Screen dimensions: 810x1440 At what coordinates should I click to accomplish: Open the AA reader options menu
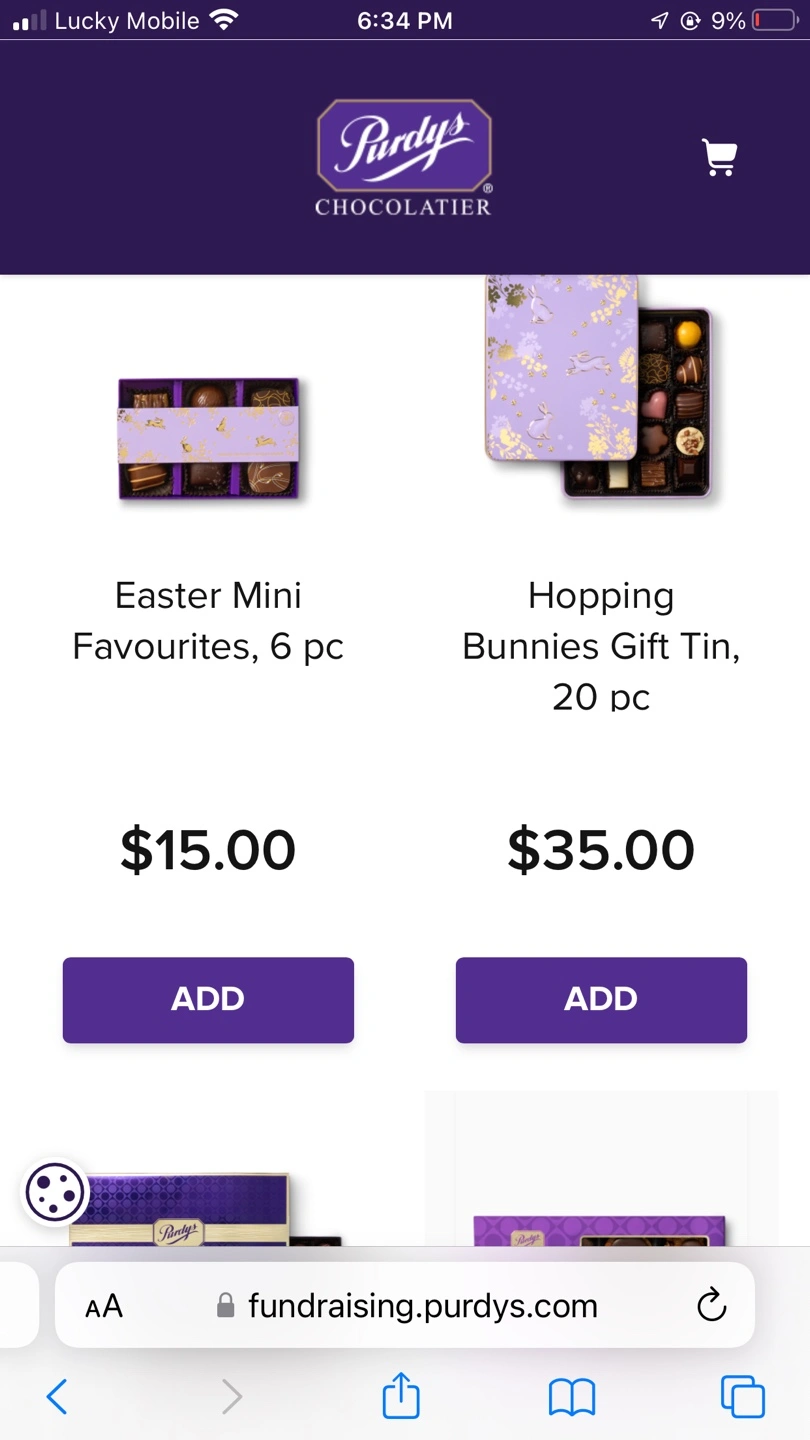pyautogui.click(x=104, y=1306)
